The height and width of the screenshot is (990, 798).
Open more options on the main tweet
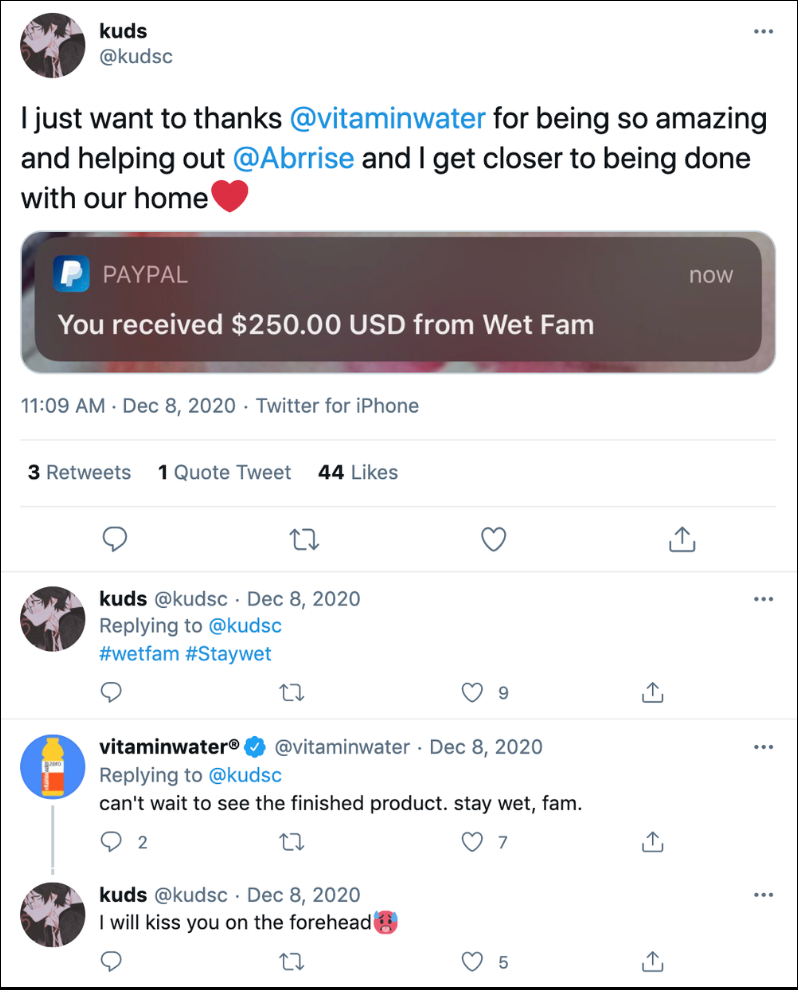pyautogui.click(x=763, y=32)
